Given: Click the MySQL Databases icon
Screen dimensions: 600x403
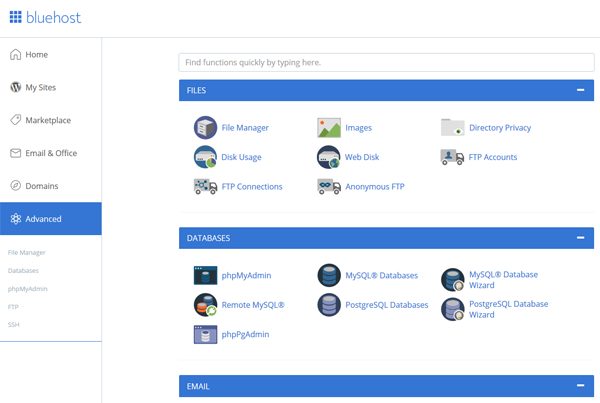Looking at the screenshot, I should point(329,275).
